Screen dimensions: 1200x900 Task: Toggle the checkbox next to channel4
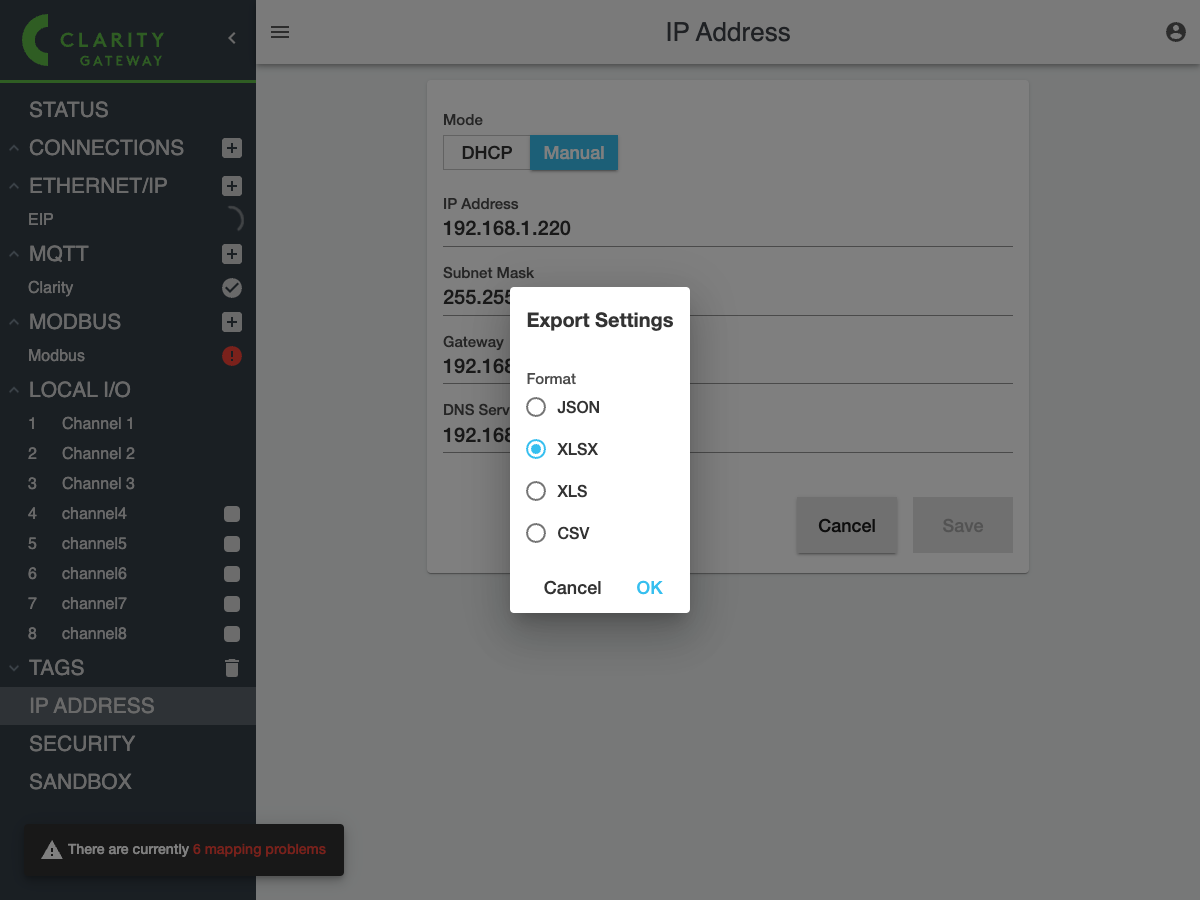(x=231, y=514)
